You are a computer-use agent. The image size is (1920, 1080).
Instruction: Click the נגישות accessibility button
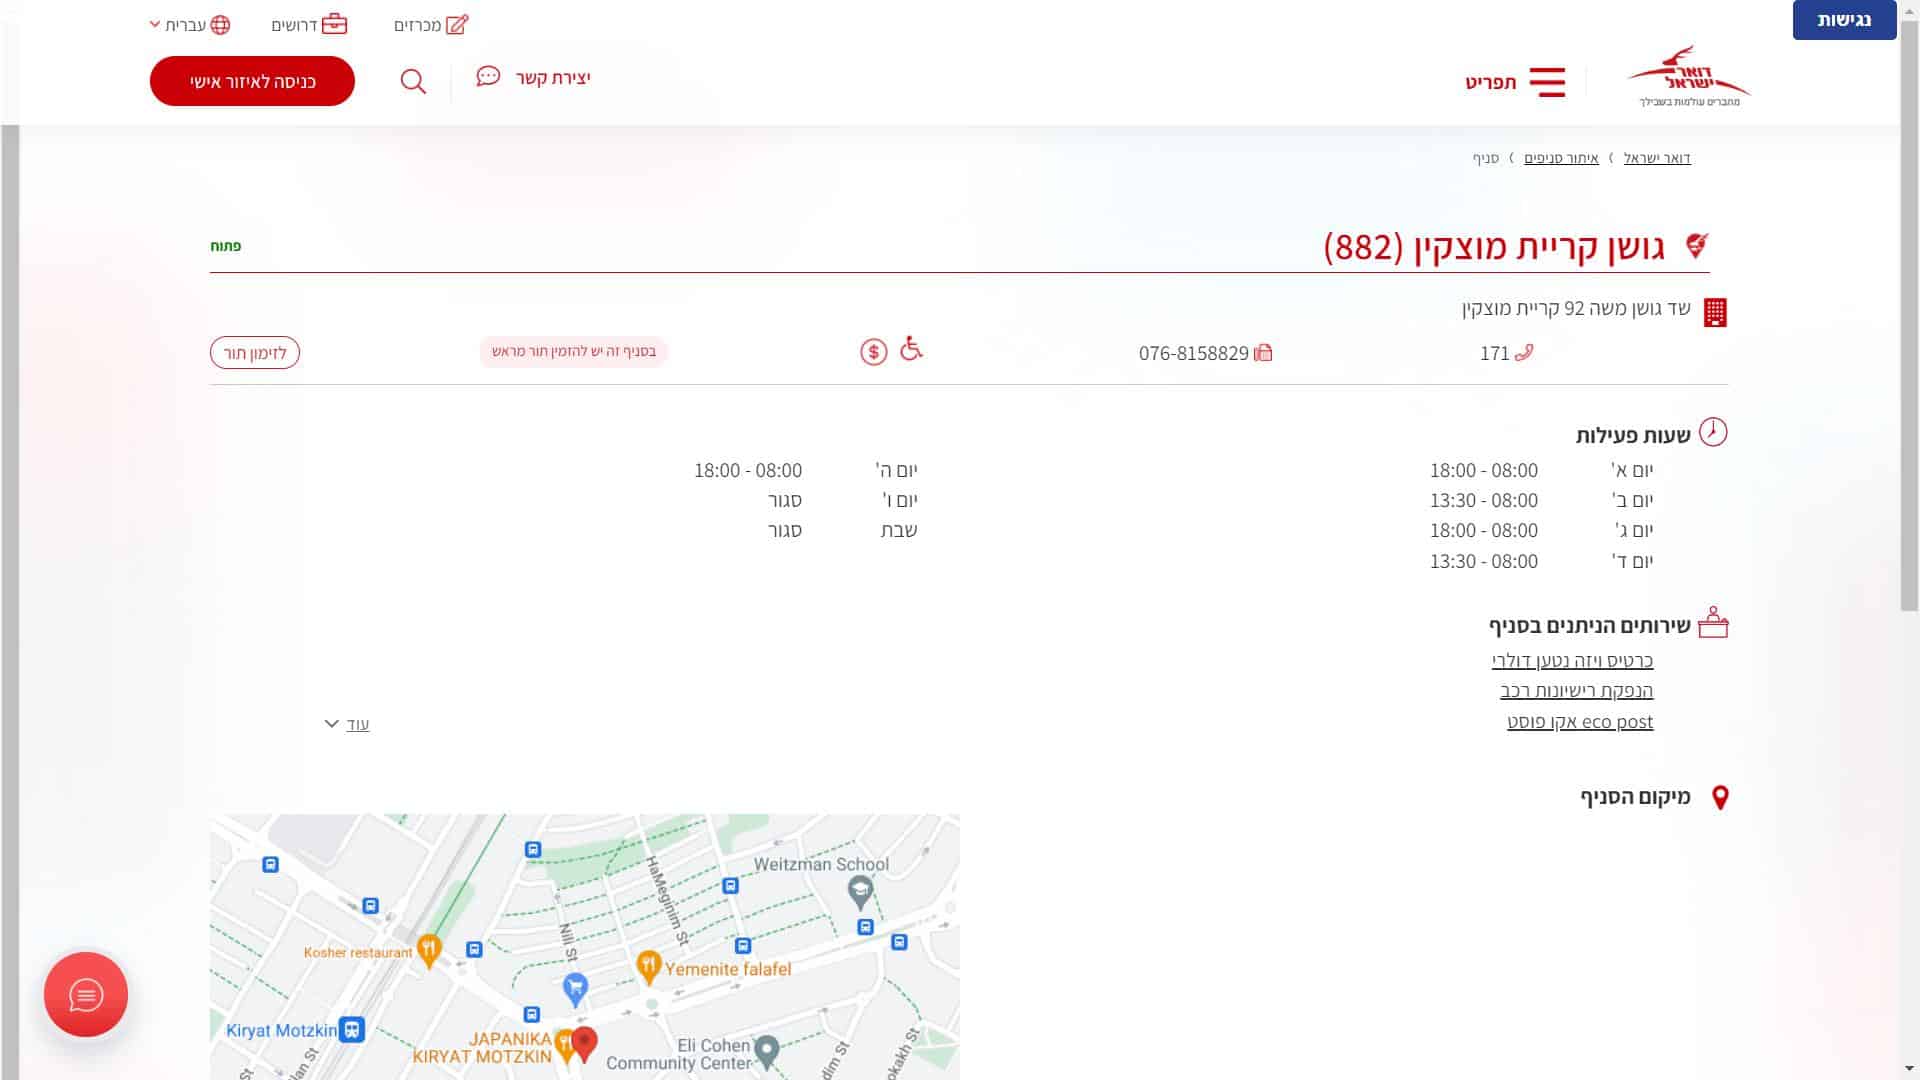1843,20
